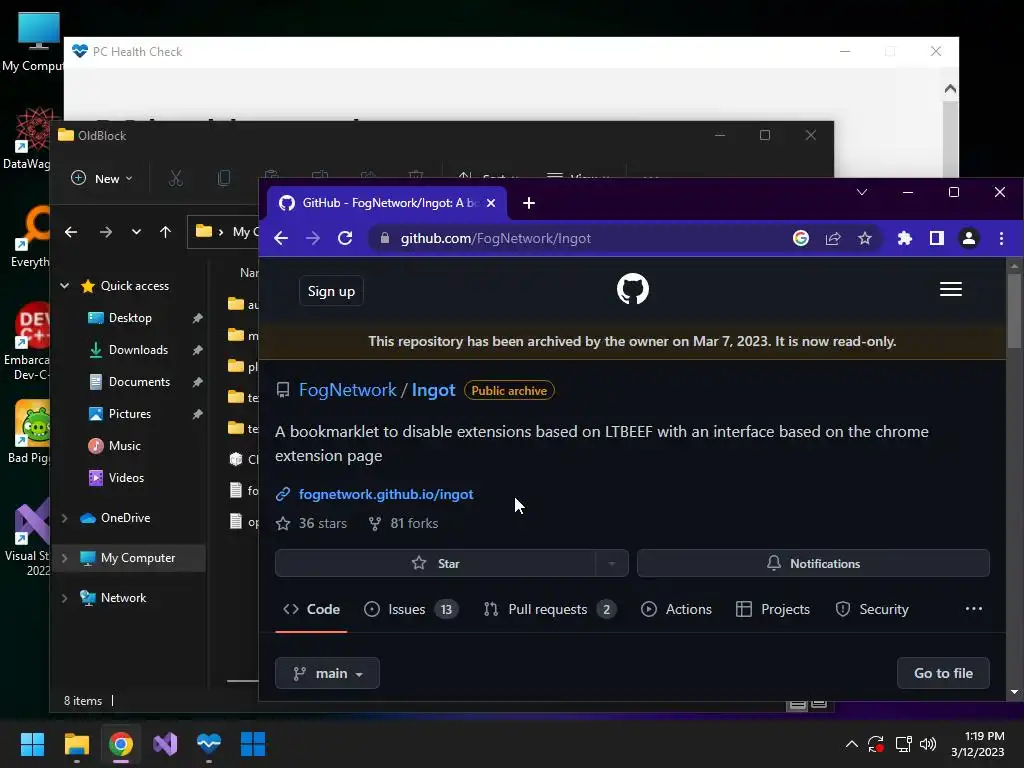
Task: Open the Chrome extensions puzzle icon
Action: (904, 238)
